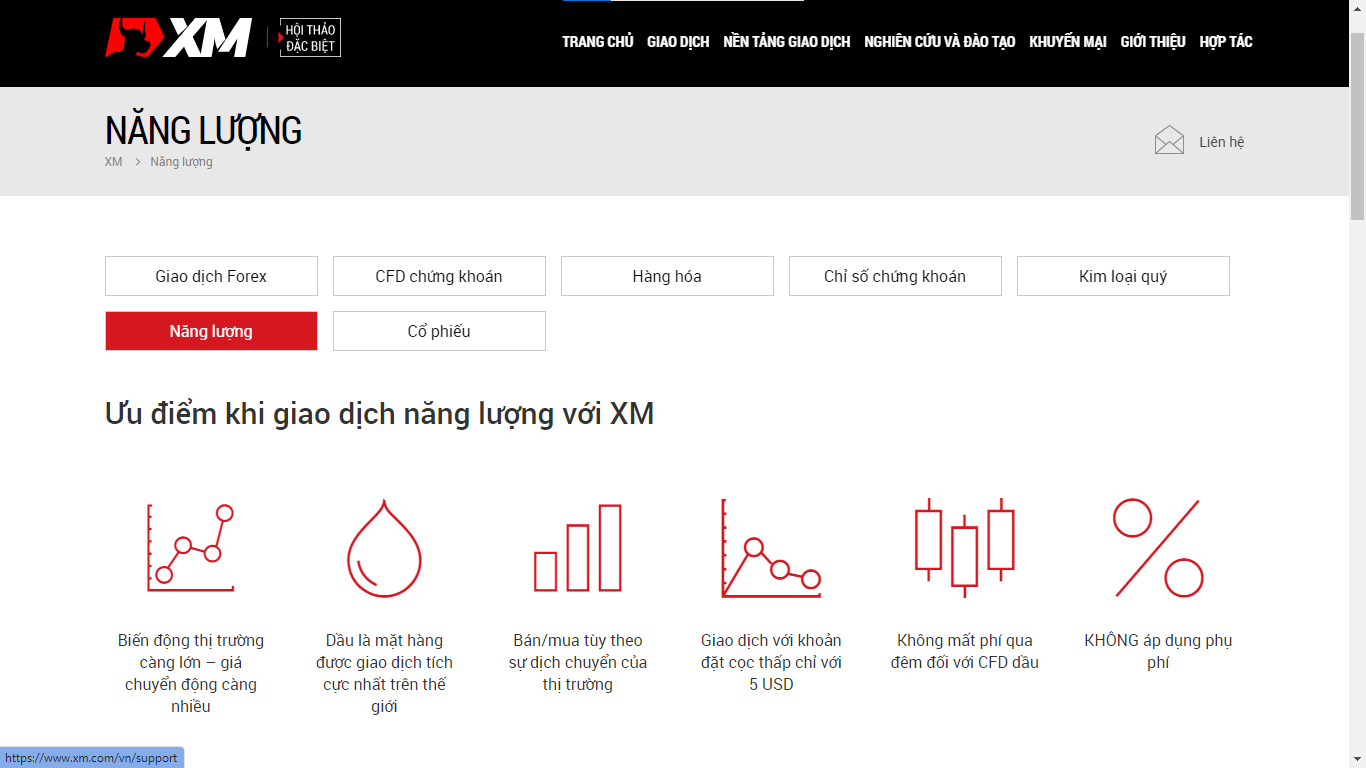Viewport: 1366px width, 768px height.
Task: Click the percent sign icon
Action: point(1158,548)
